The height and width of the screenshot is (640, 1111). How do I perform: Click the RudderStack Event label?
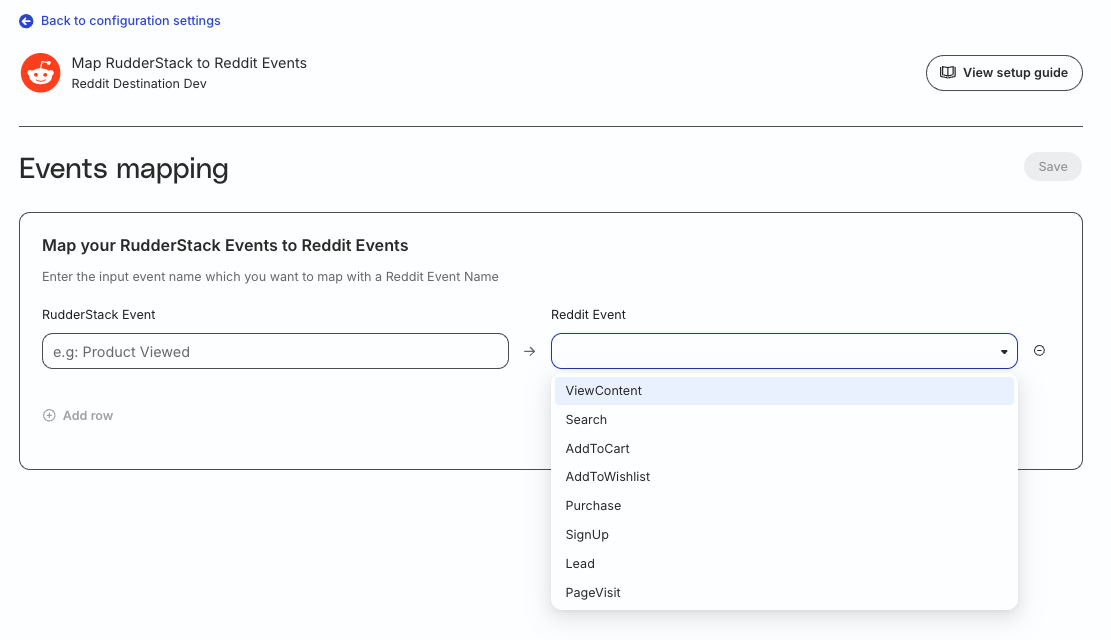pyautogui.click(x=98, y=315)
